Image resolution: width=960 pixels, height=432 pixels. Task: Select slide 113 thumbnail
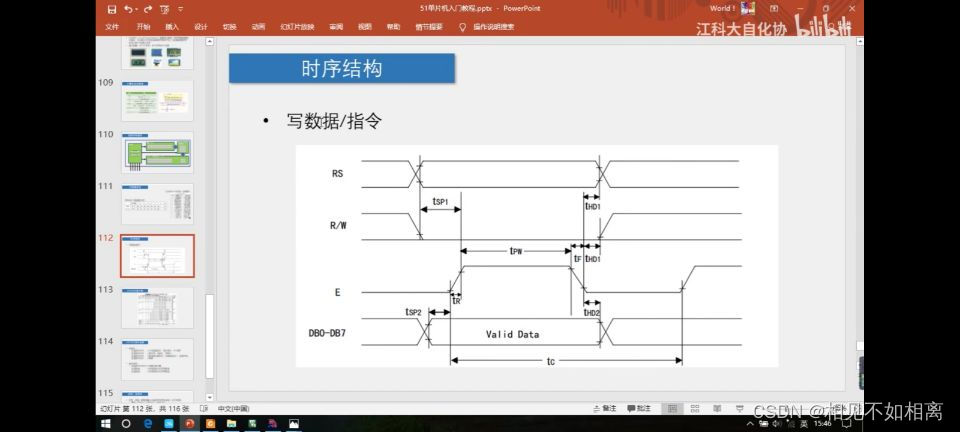157,308
